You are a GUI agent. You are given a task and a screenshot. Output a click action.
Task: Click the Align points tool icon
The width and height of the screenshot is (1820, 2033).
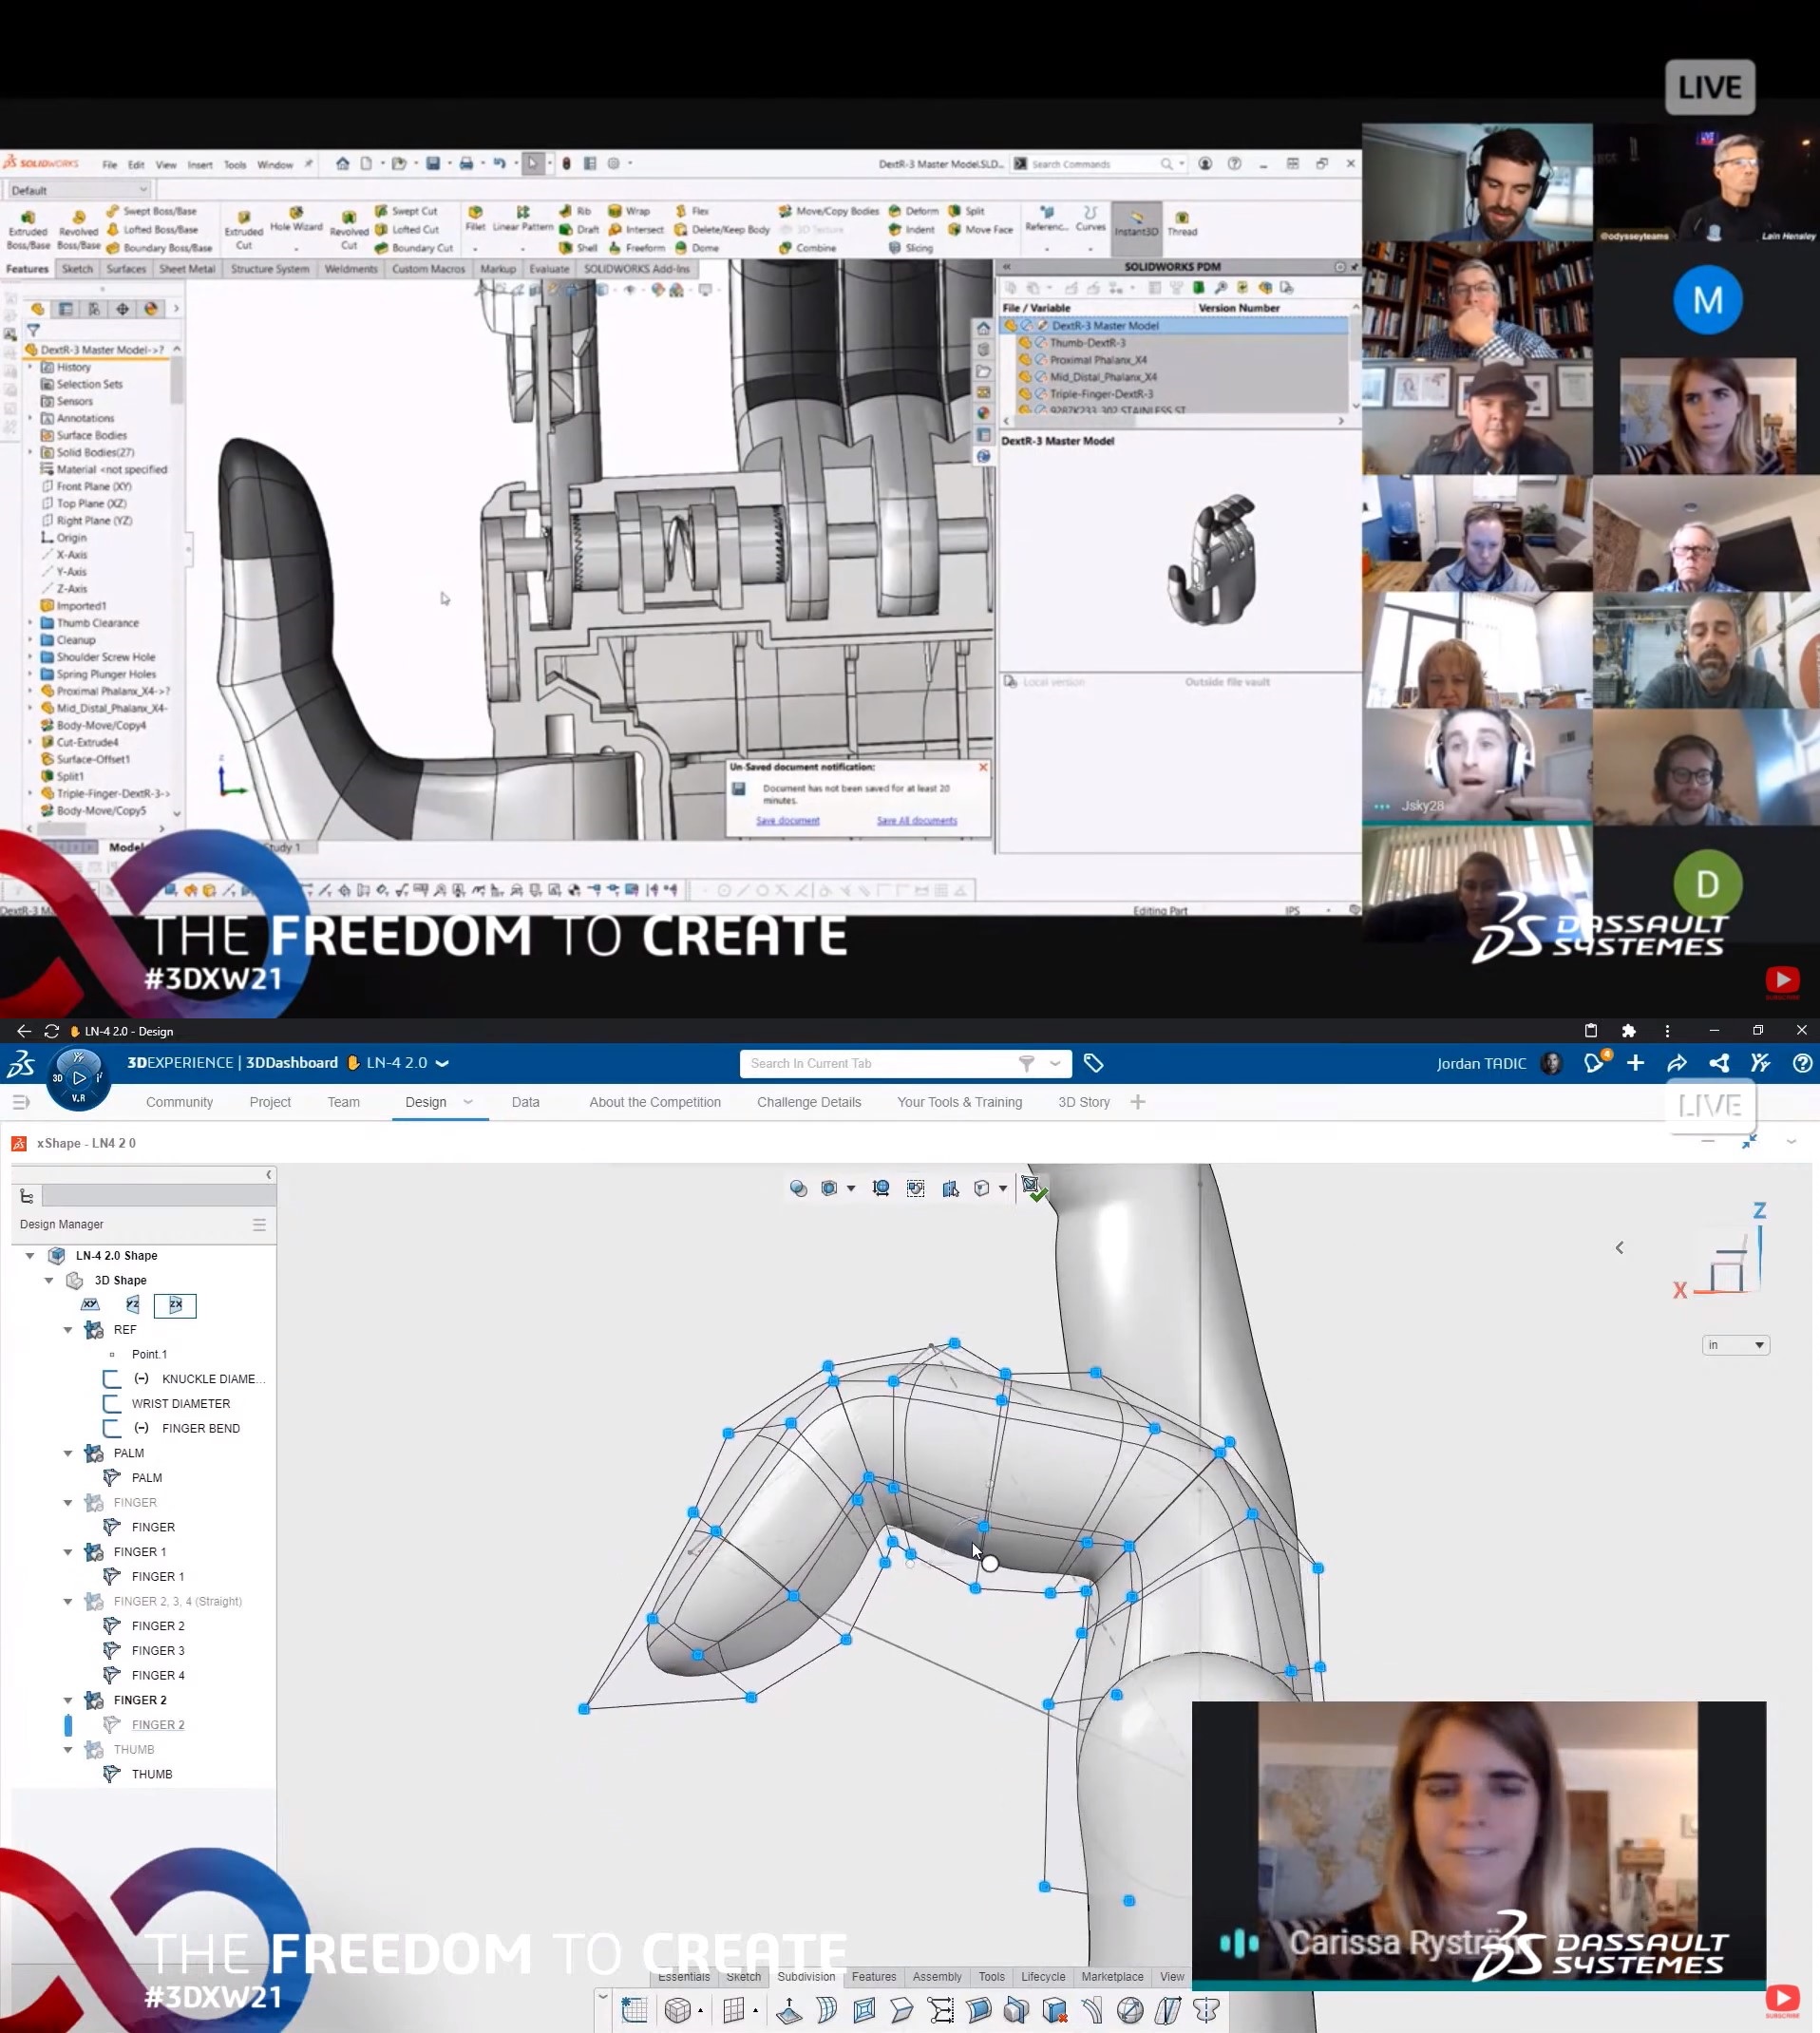pyautogui.click(x=941, y=2010)
